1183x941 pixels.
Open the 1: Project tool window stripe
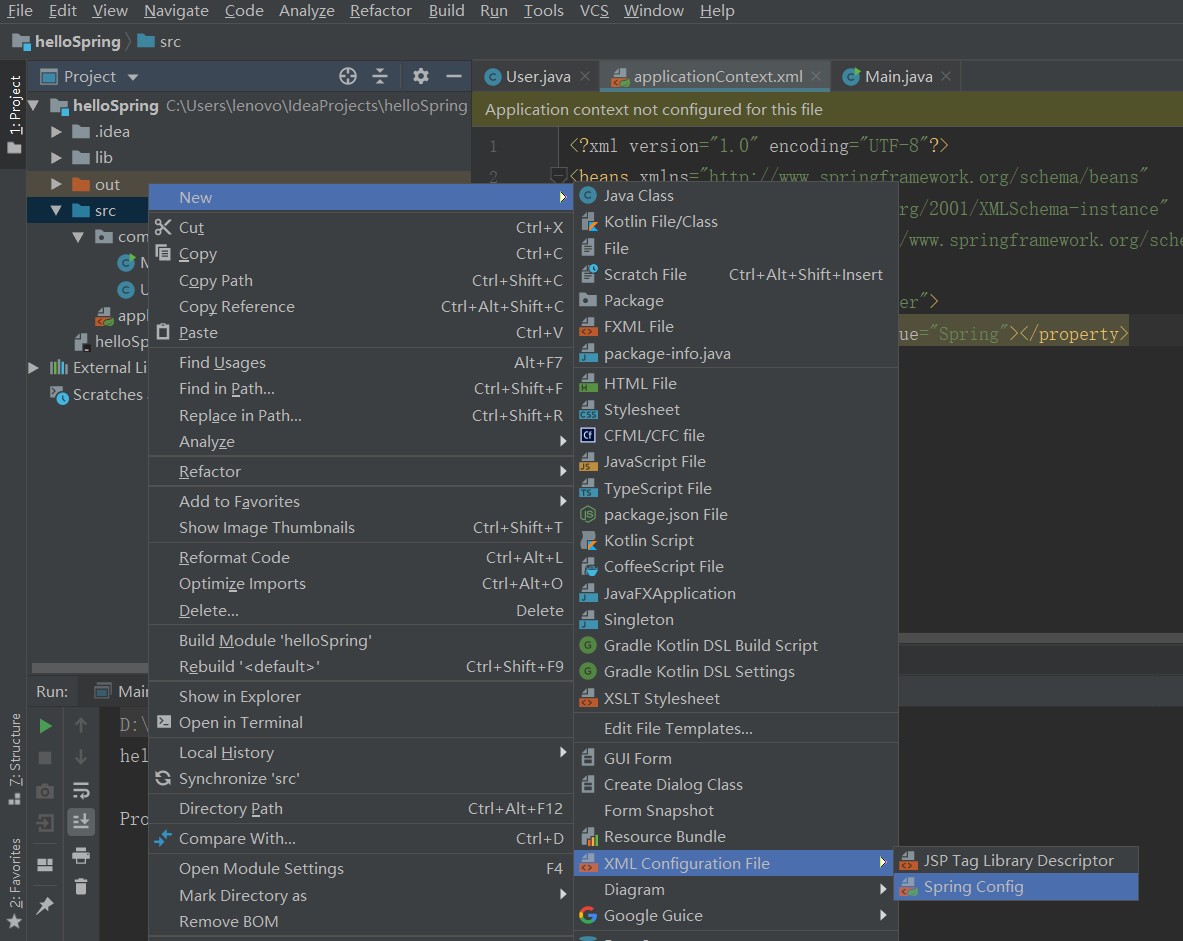14,113
